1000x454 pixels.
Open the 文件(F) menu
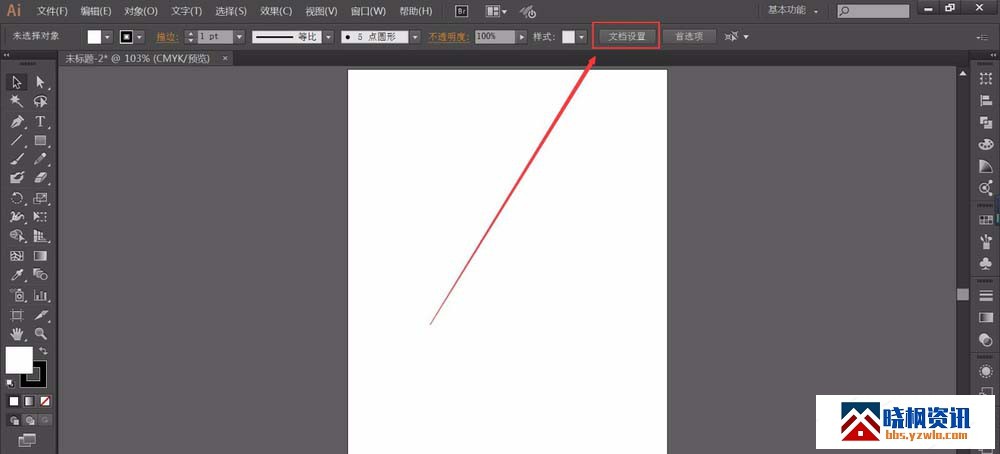point(52,11)
